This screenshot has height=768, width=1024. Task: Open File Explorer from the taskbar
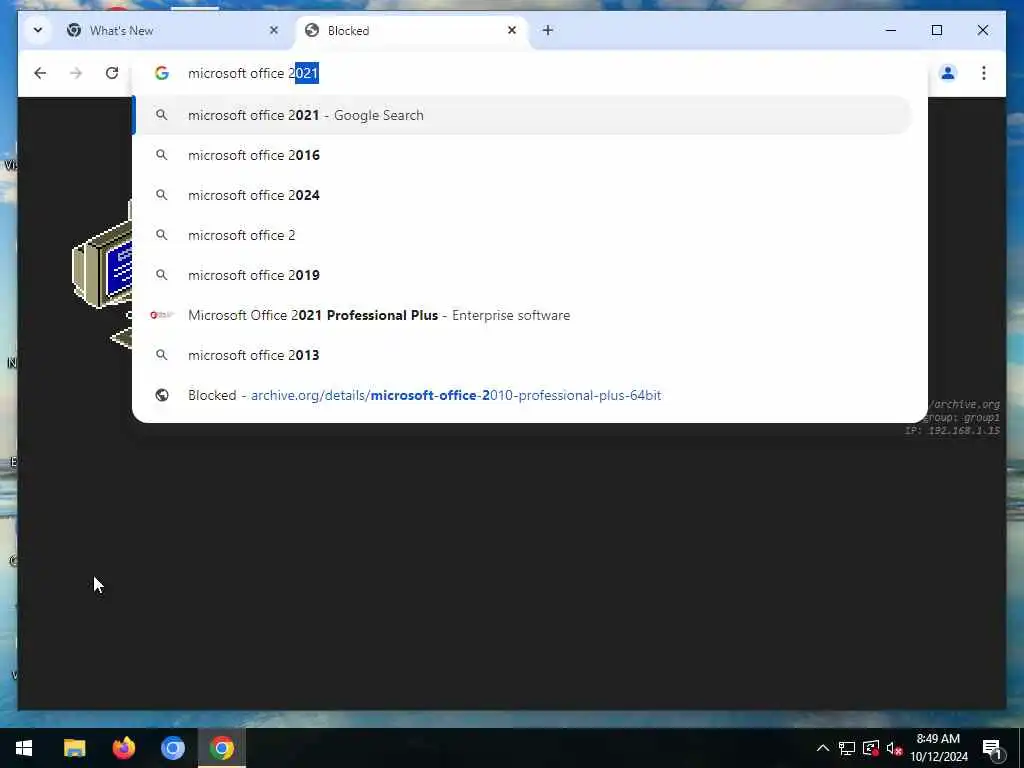74,748
